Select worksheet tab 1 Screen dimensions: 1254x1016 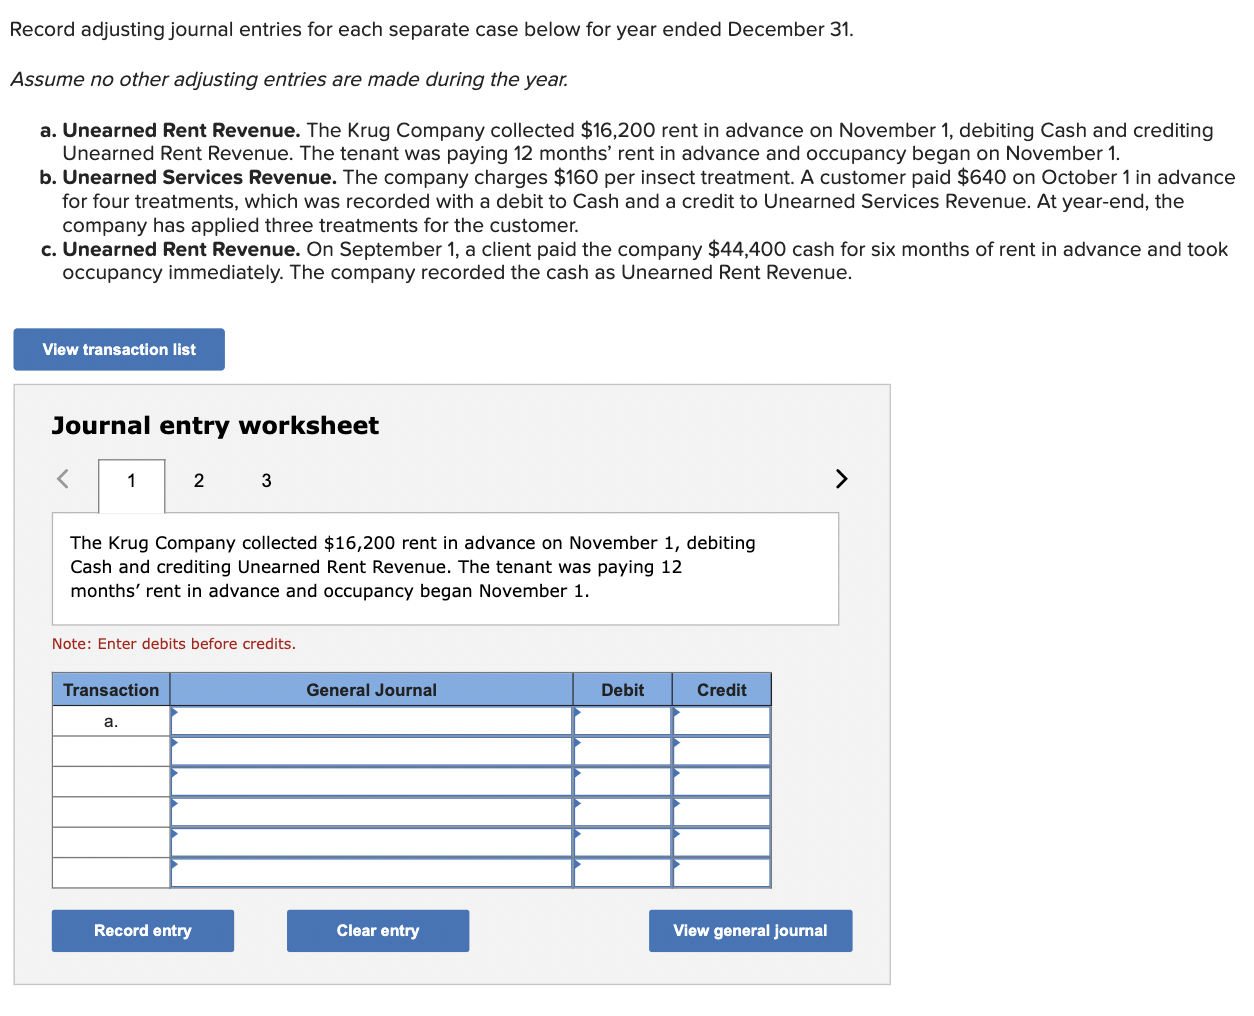point(131,481)
